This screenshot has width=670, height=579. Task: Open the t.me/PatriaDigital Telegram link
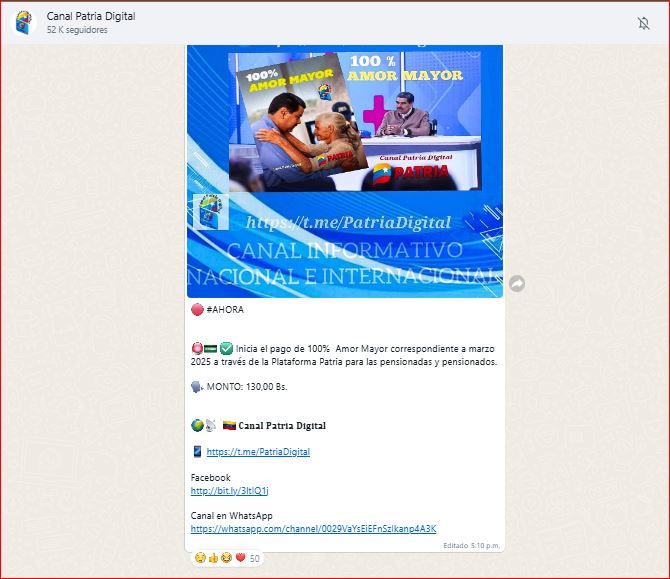(258, 452)
